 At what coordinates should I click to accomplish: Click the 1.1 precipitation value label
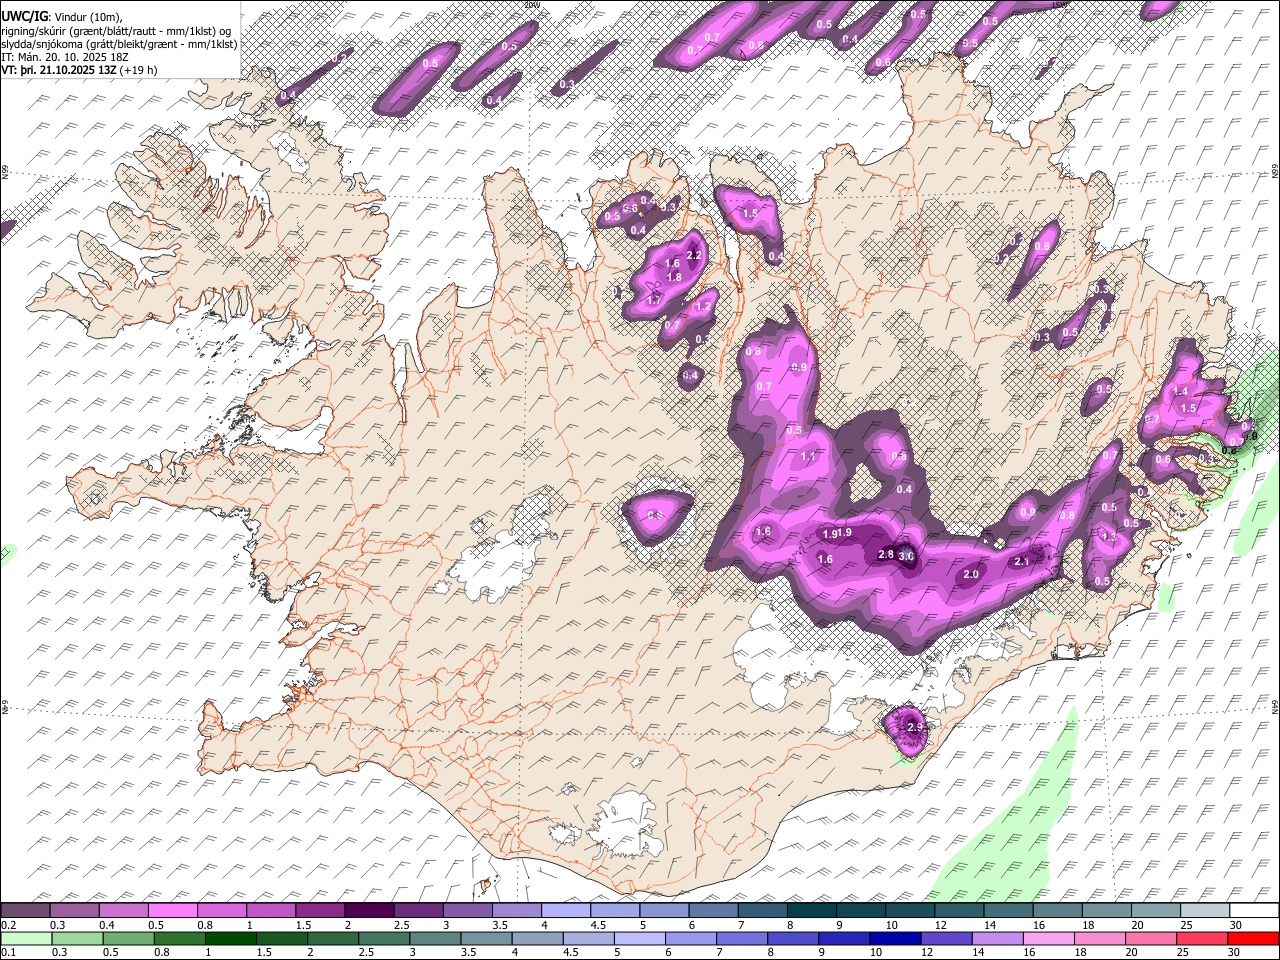pyautogui.click(x=809, y=457)
